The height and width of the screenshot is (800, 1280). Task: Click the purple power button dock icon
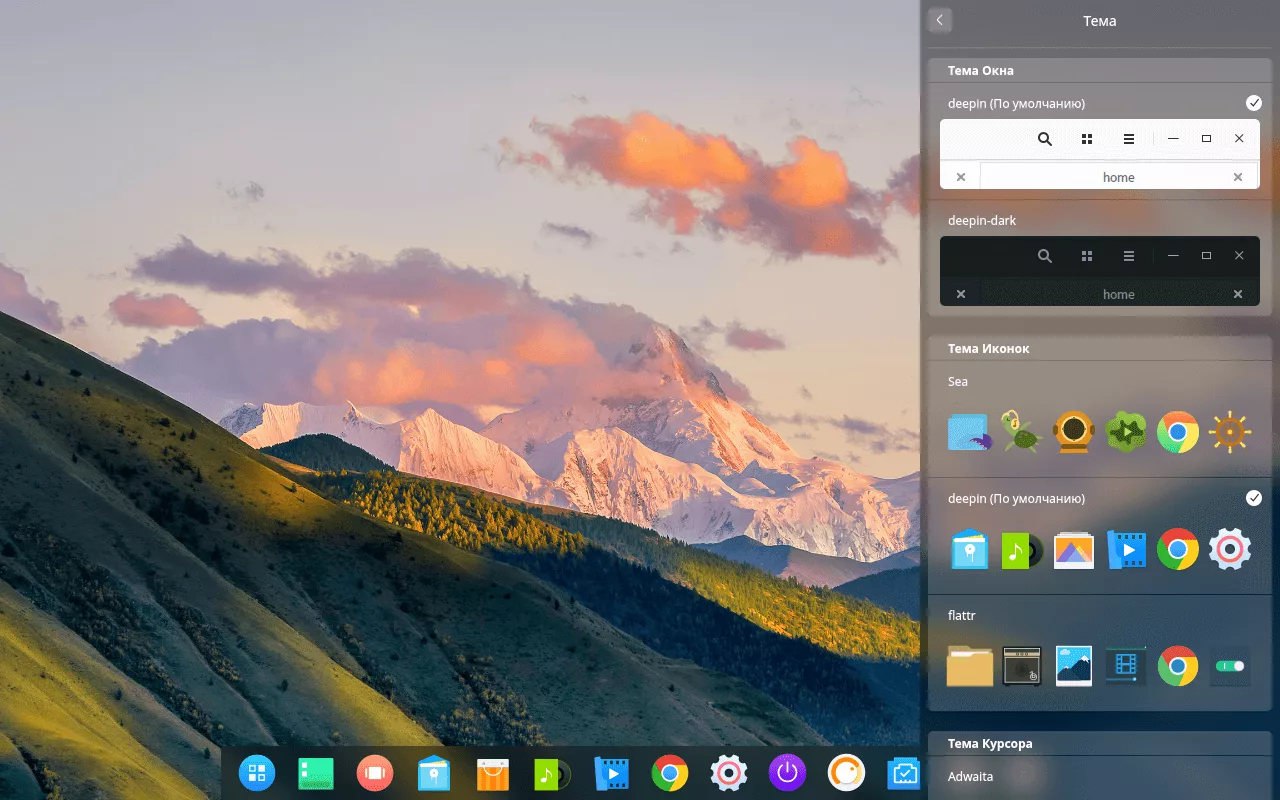coord(788,772)
